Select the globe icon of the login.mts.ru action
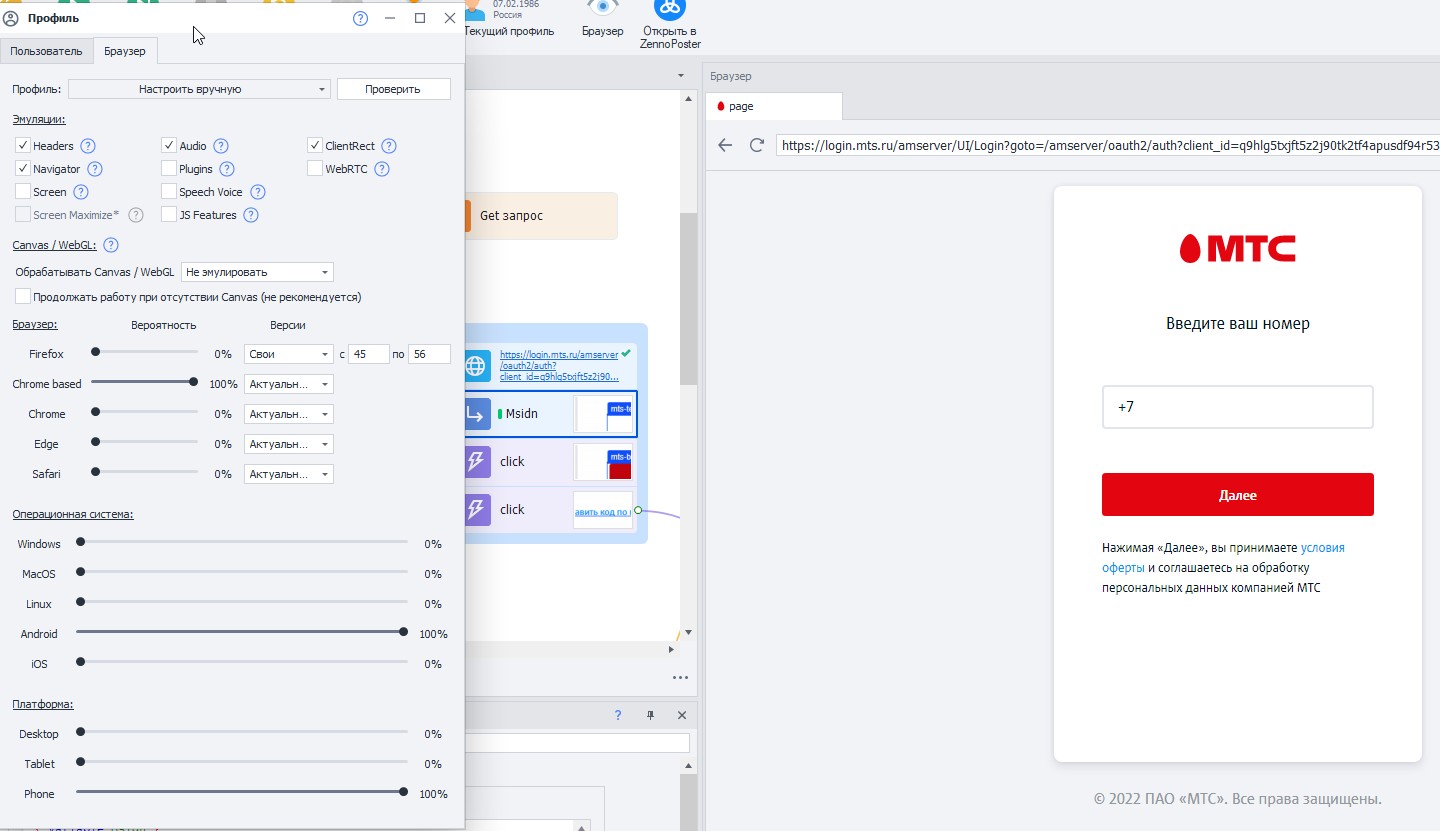Viewport: 1440px width, 831px height. coord(477,367)
